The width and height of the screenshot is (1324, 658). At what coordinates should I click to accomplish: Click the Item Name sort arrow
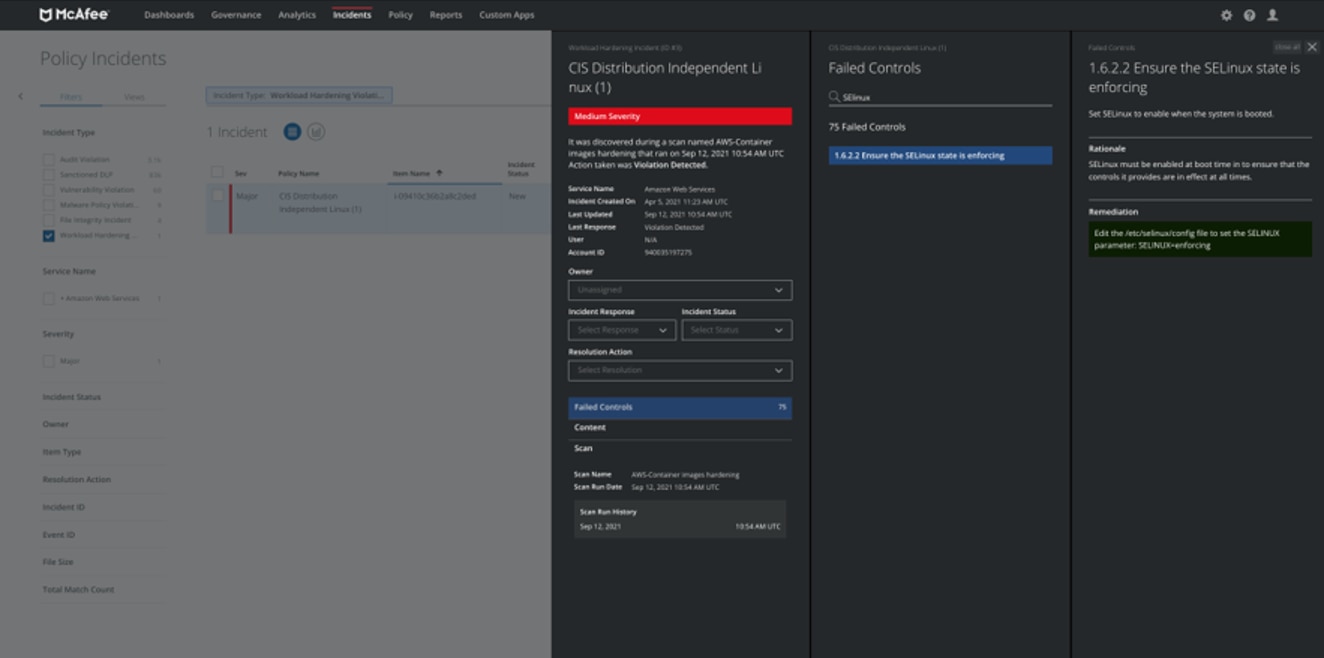click(439, 173)
